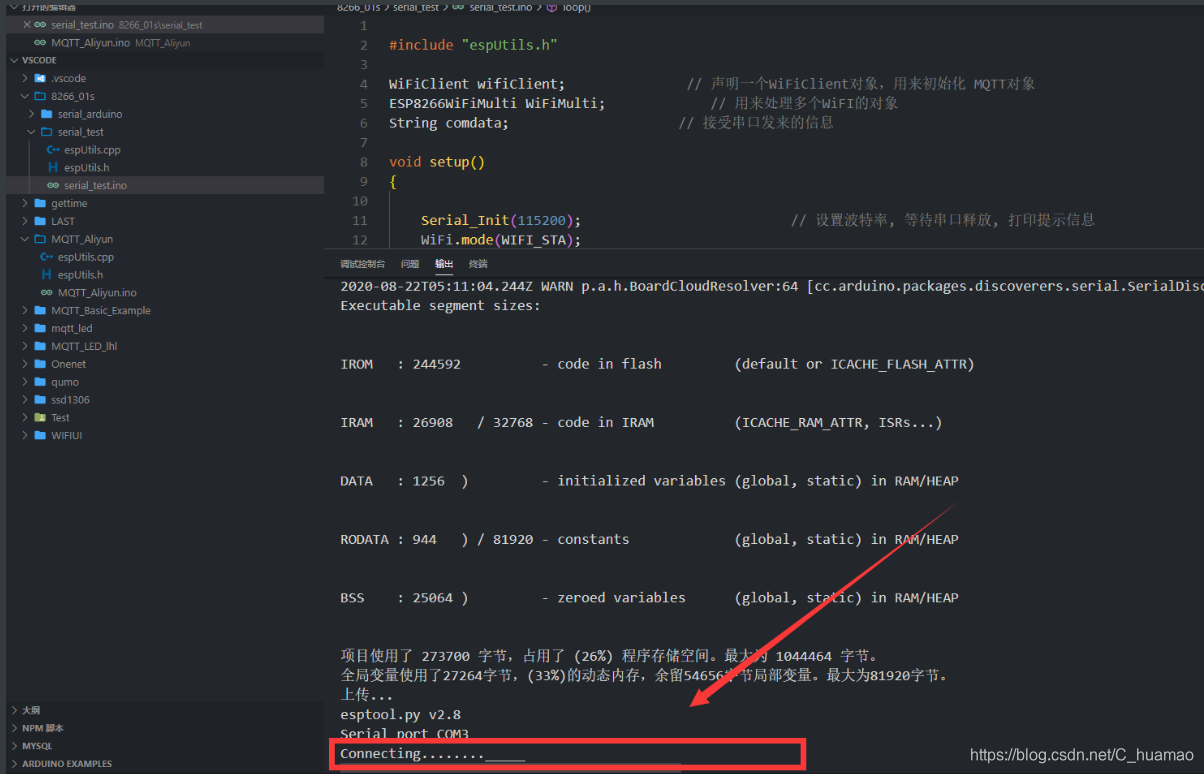Click the #include "espUtils.h" code line

[473, 45]
